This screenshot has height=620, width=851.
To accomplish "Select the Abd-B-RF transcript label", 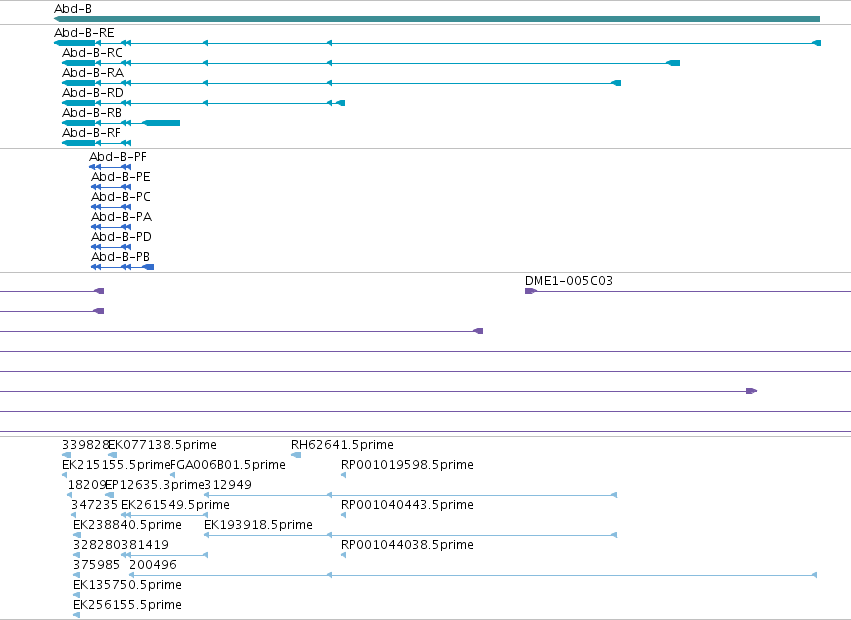I will pos(91,133).
